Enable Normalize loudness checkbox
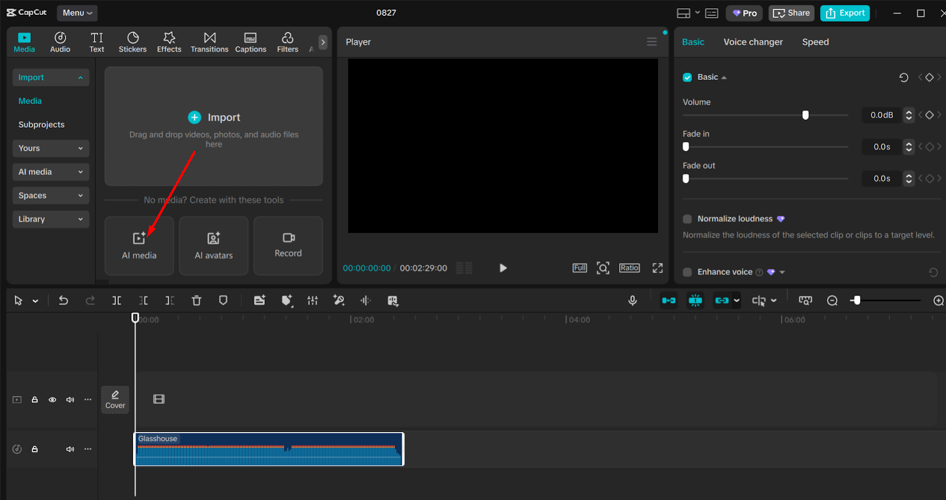This screenshot has height=500, width=946. 687,219
